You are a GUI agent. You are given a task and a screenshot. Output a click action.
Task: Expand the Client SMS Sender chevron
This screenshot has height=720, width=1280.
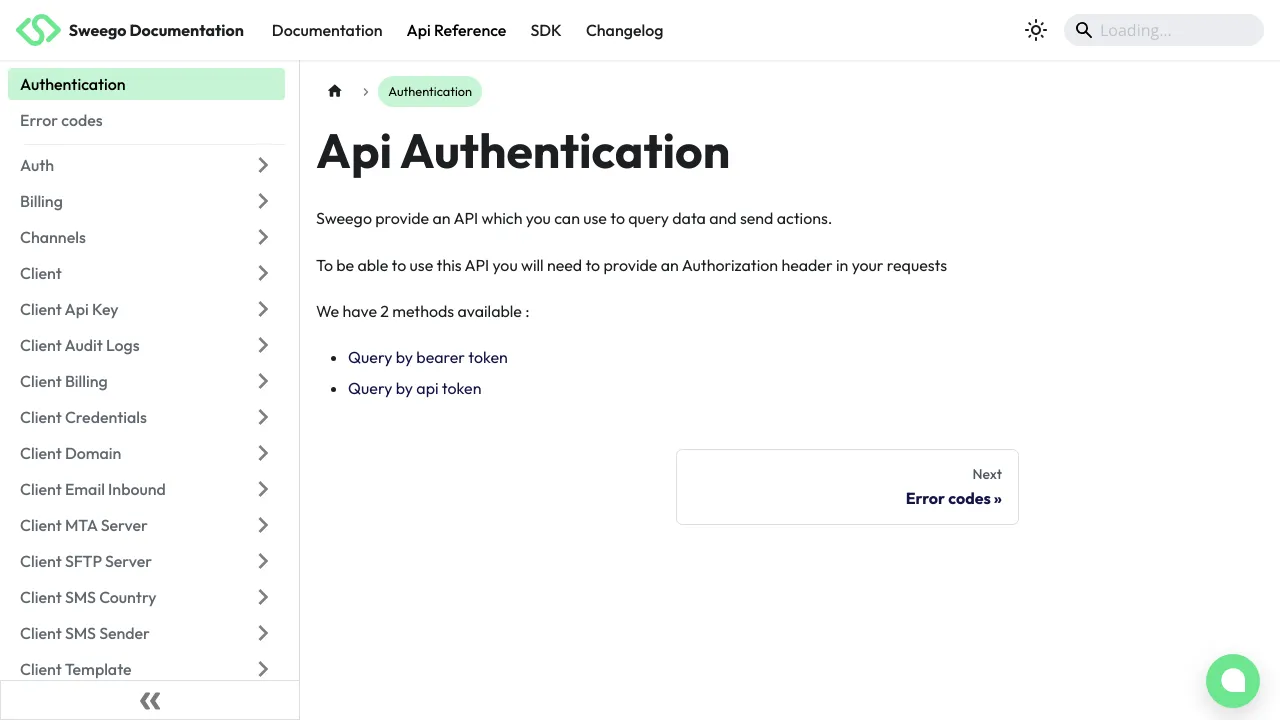263,633
